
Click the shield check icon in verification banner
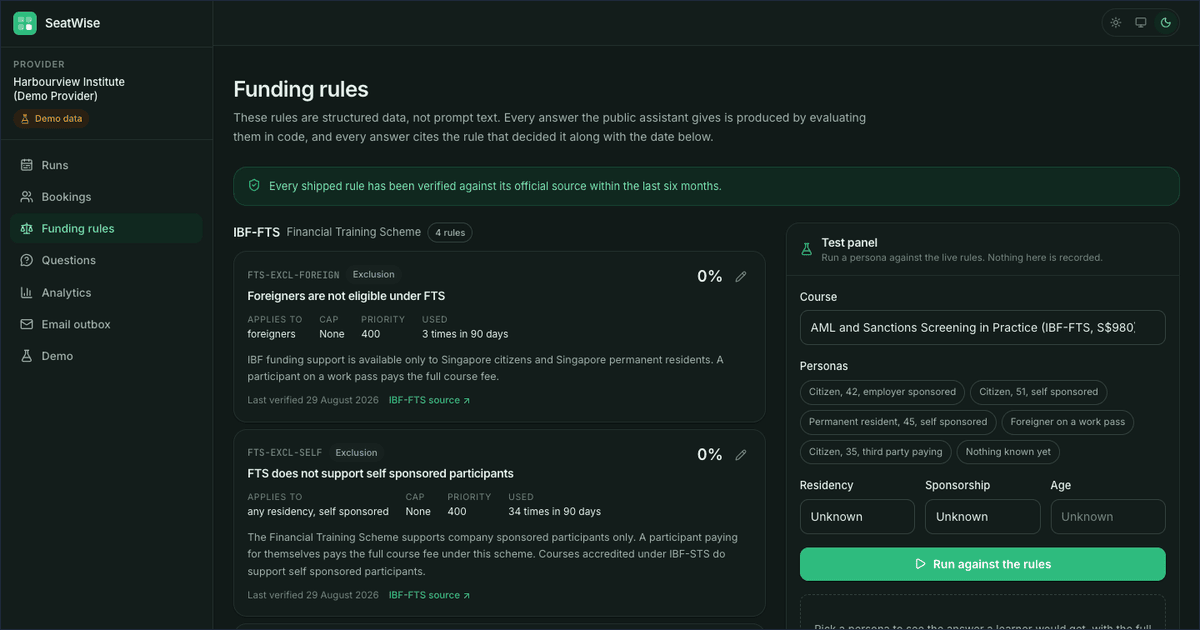(254, 186)
